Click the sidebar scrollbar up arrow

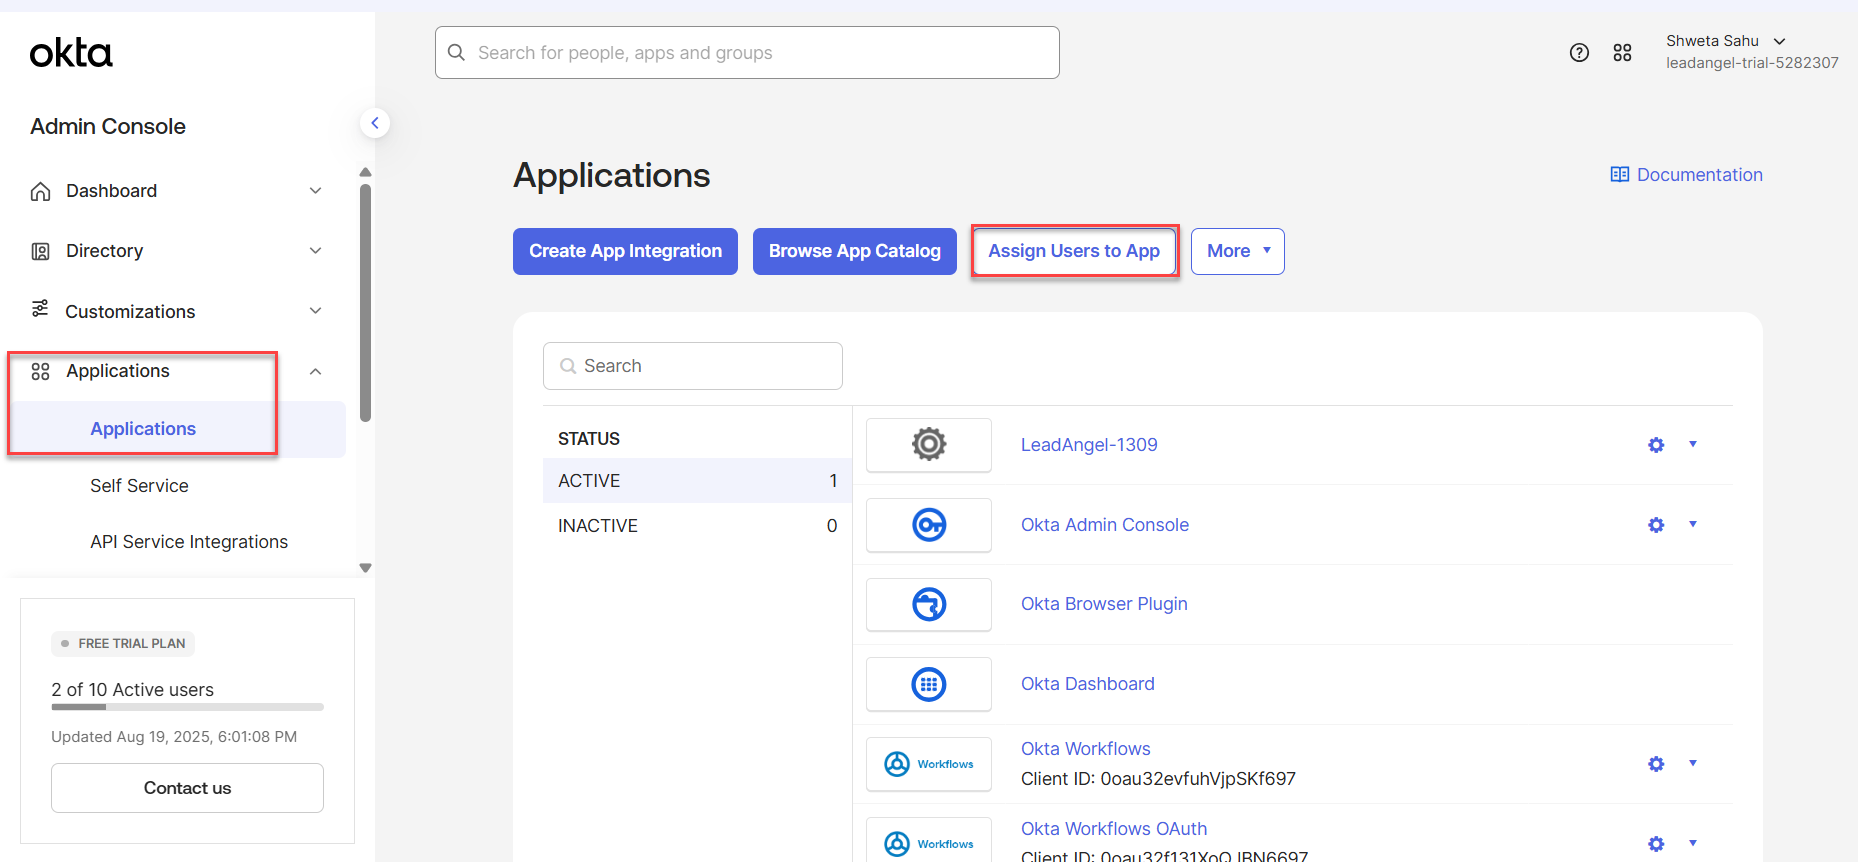[365, 172]
